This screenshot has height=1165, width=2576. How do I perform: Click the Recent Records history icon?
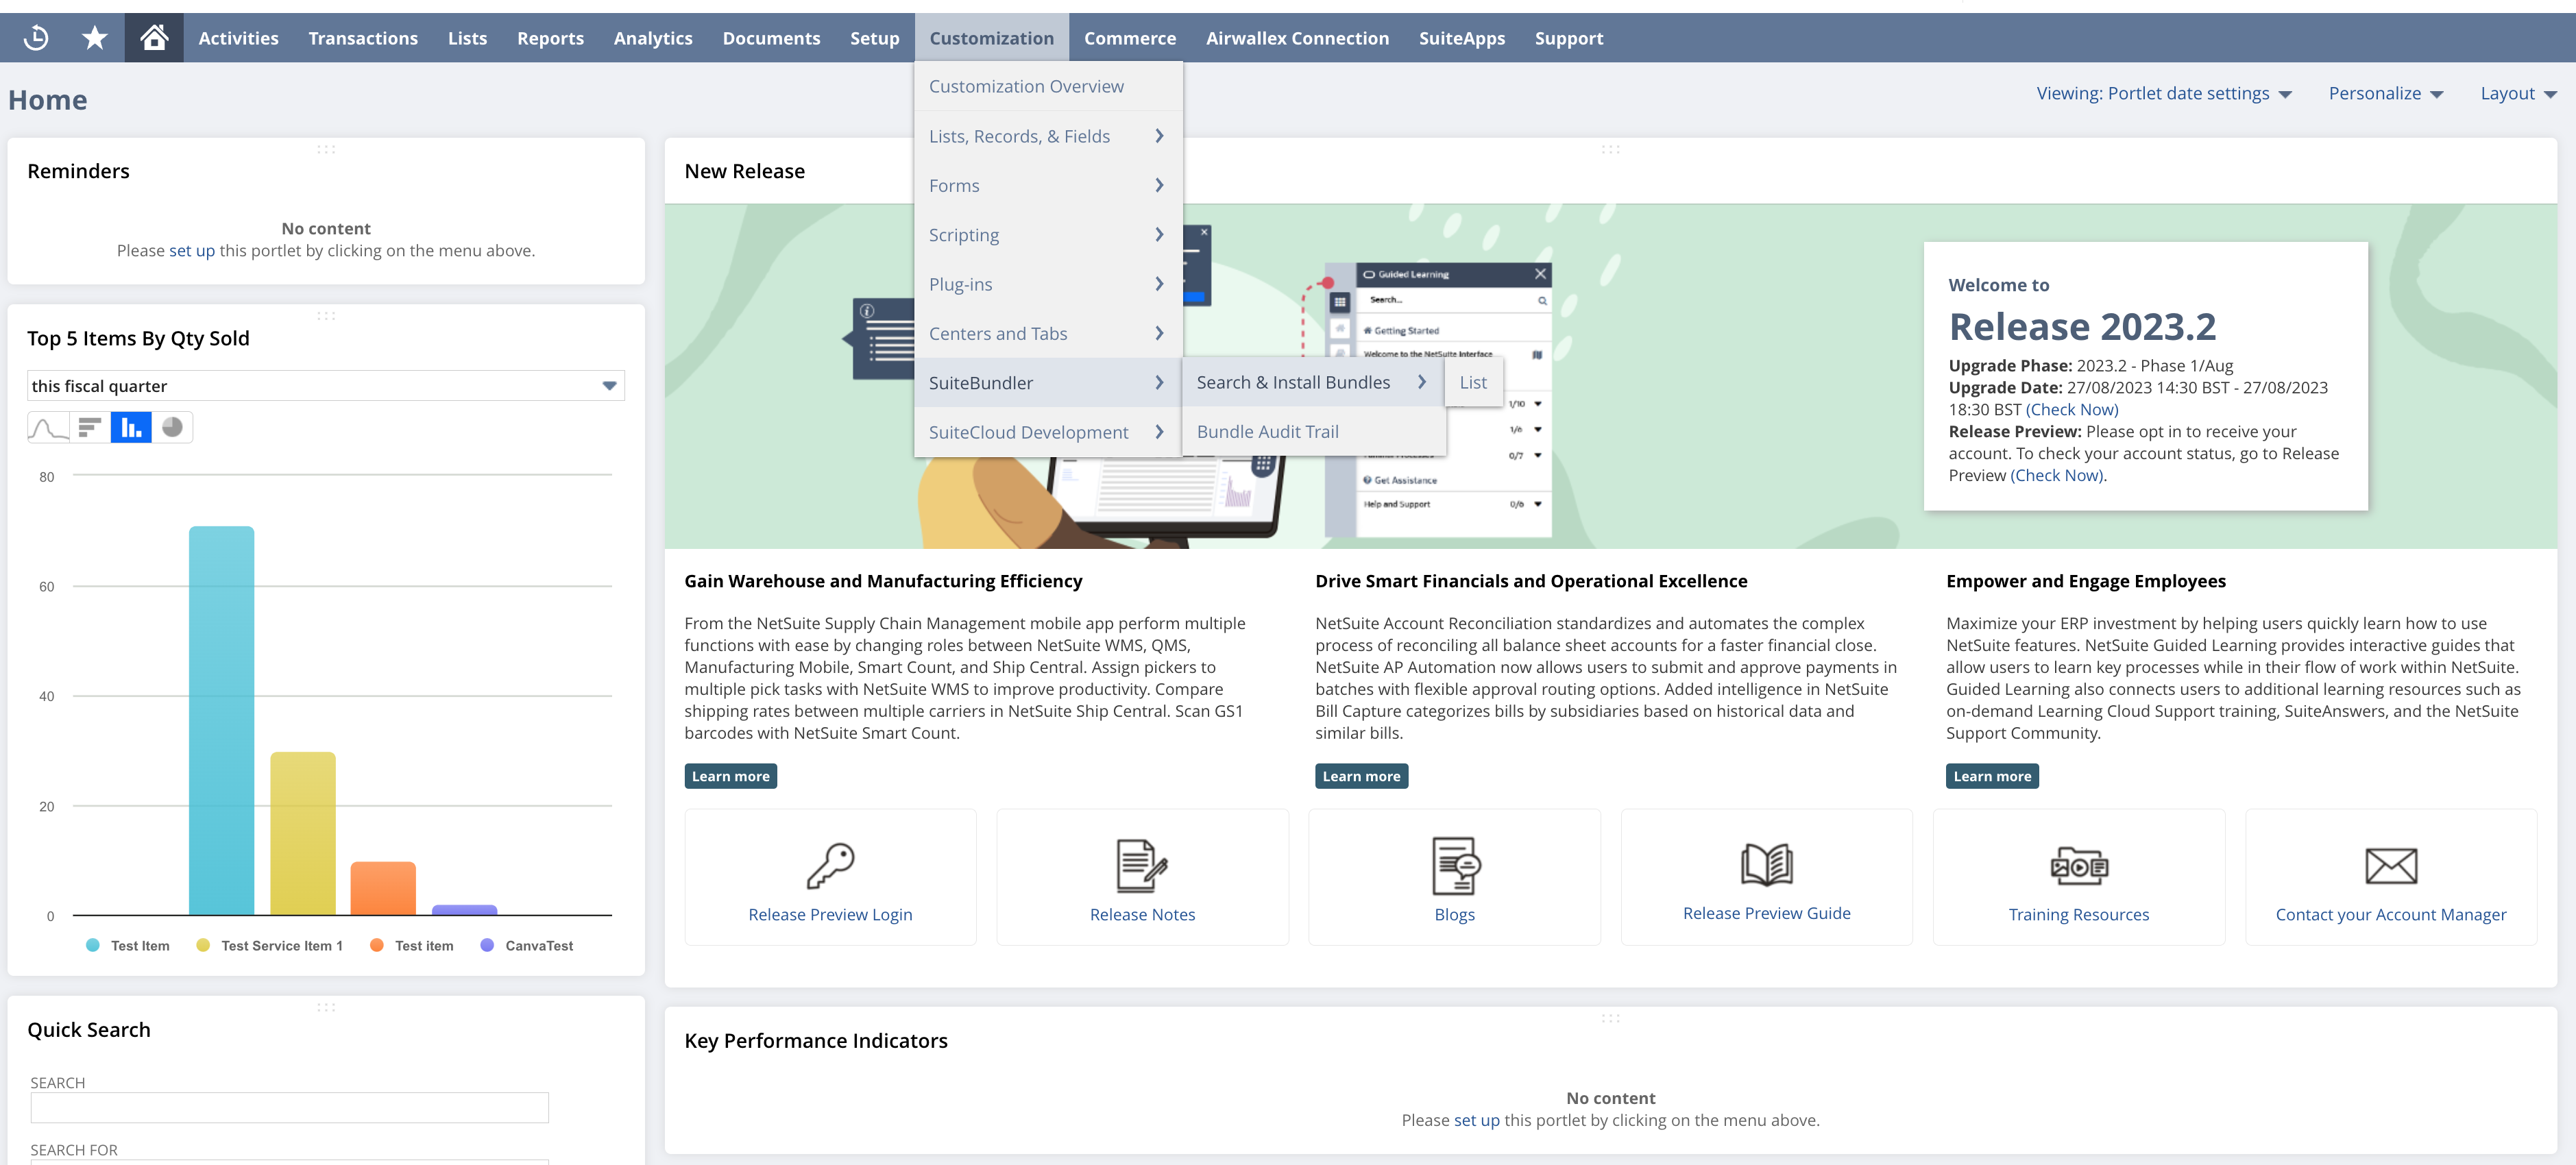pyautogui.click(x=36, y=38)
